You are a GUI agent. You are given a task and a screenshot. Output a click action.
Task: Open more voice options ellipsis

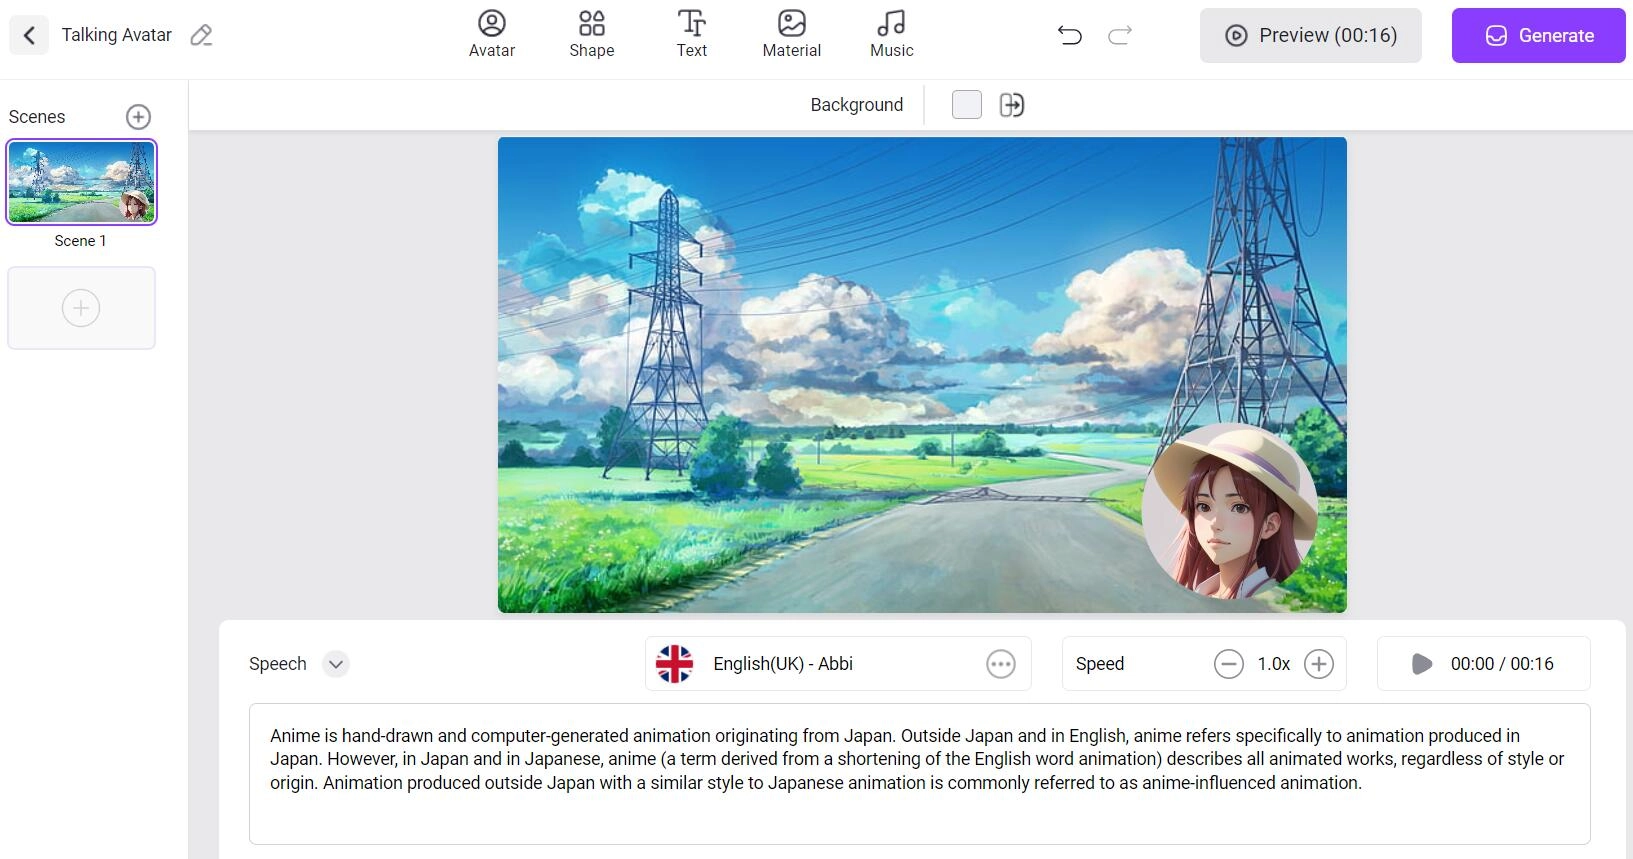(1000, 664)
